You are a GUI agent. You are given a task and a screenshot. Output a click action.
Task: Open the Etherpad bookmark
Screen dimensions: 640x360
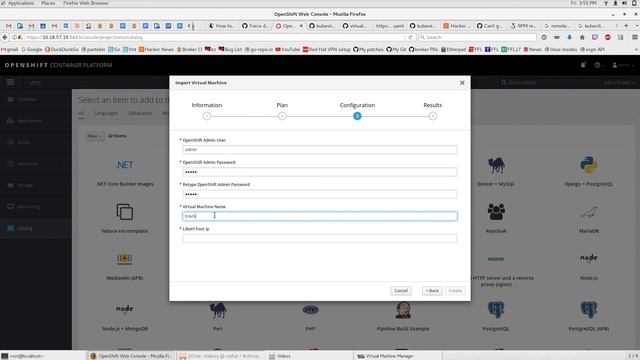point(453,49)
